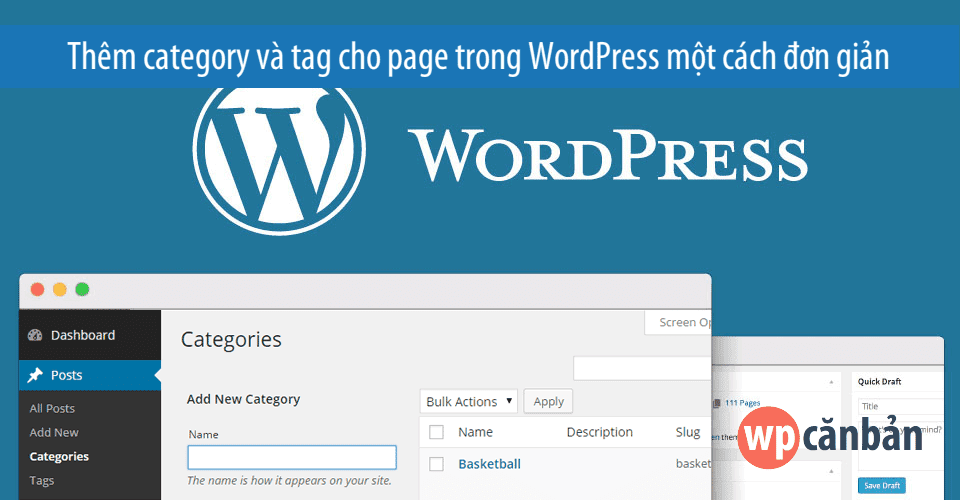The height and width of the screenshot is (500, 960).
Task: Click the yellow minimize window dot
Action: pos(59,289)
